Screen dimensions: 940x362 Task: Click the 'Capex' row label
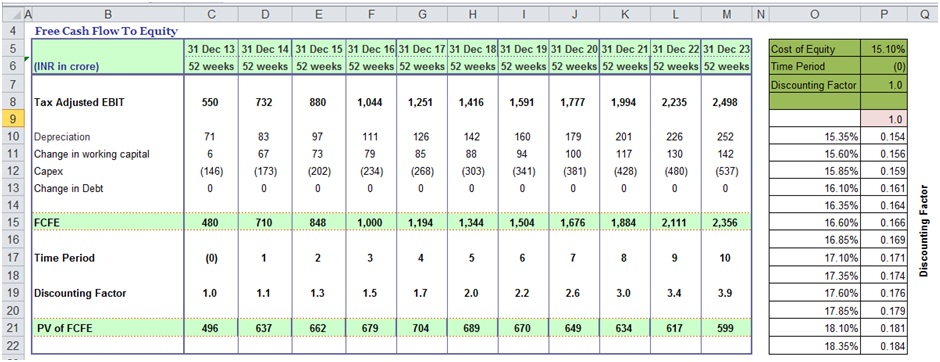point(108,171)
